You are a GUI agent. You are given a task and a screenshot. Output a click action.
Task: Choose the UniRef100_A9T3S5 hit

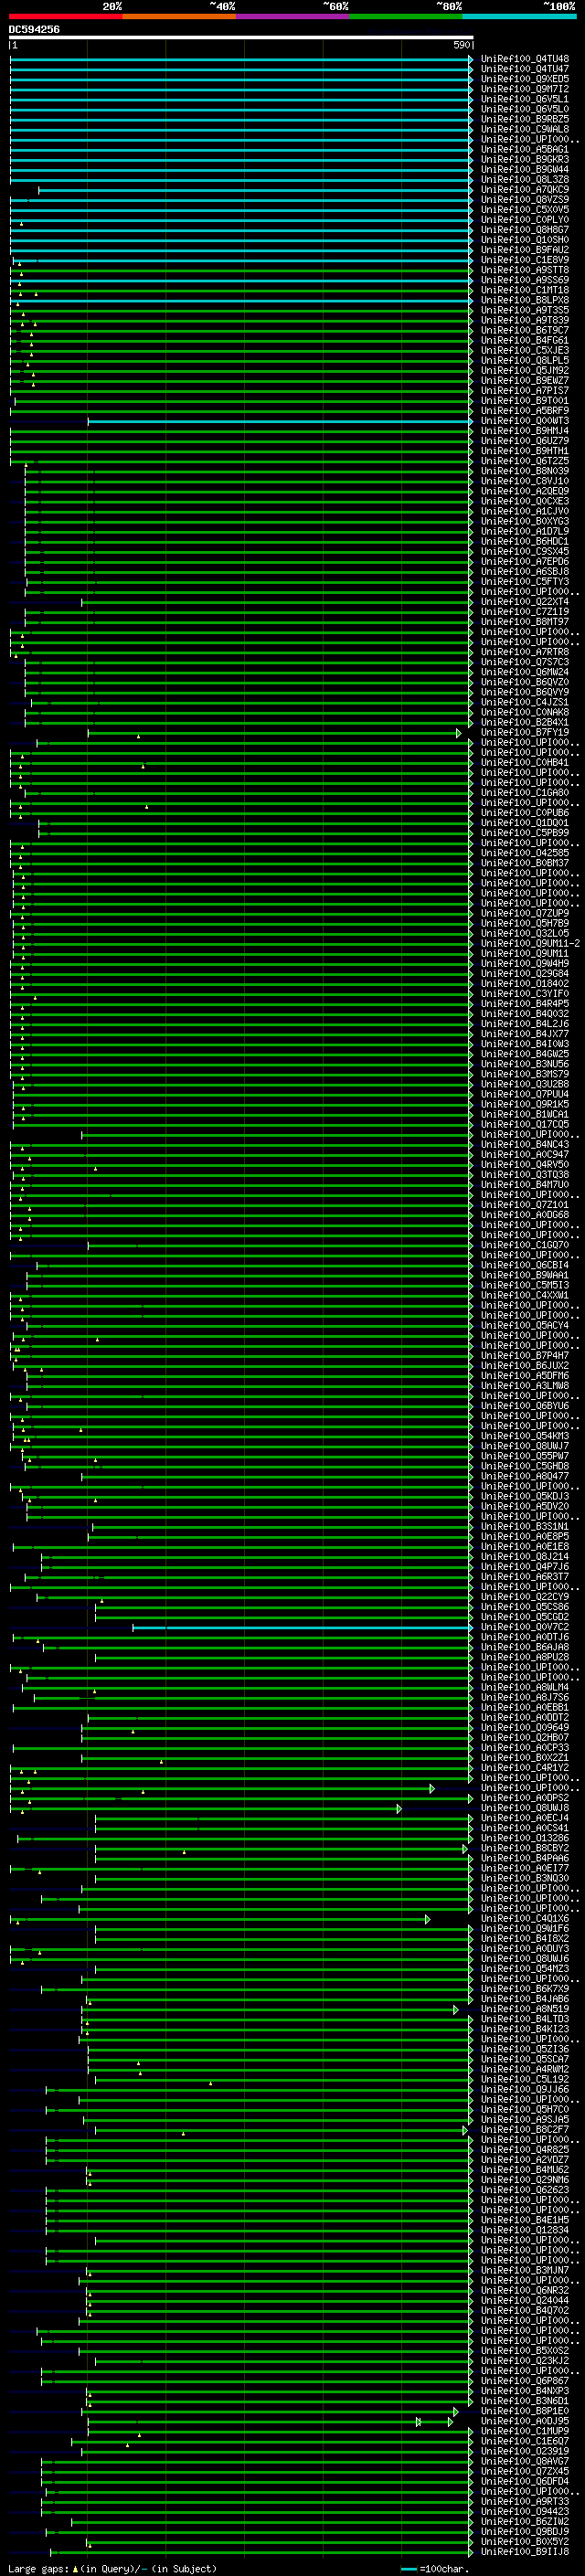pyautogui.click(x=525, y=310)
